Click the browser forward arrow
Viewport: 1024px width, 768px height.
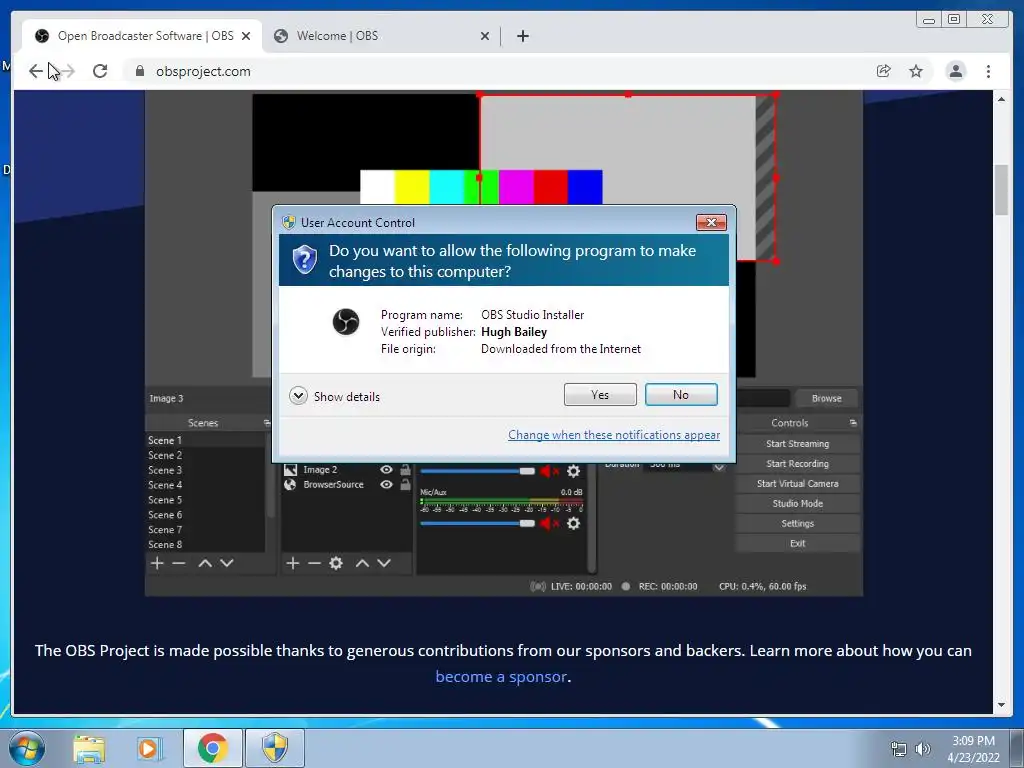point(67,71)
